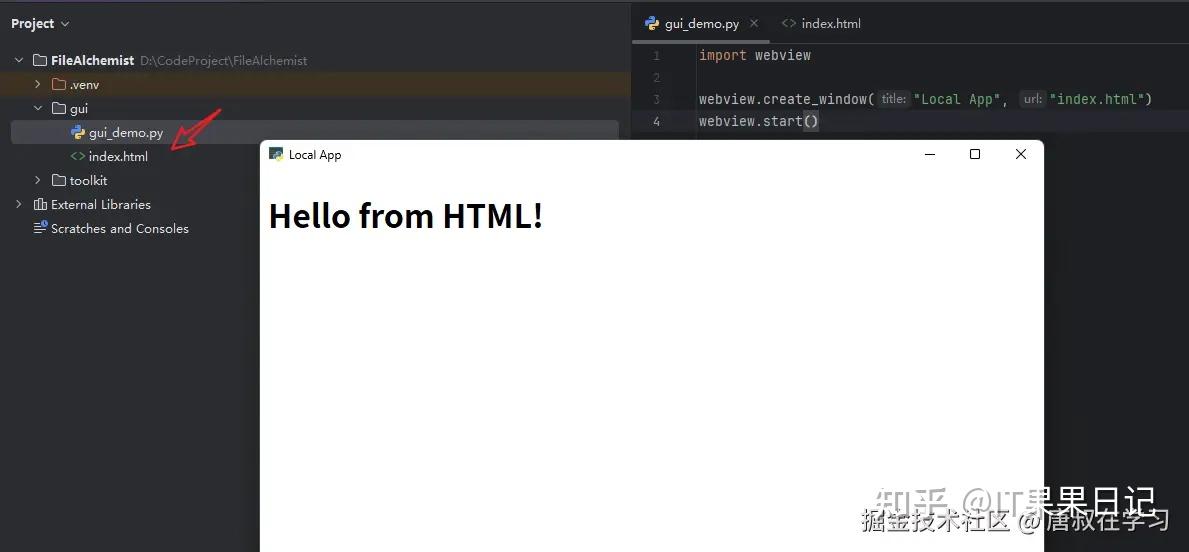Close the gui_demo.py editor tab
This screenshot has width=1189, height=552.
coord(754,24)
